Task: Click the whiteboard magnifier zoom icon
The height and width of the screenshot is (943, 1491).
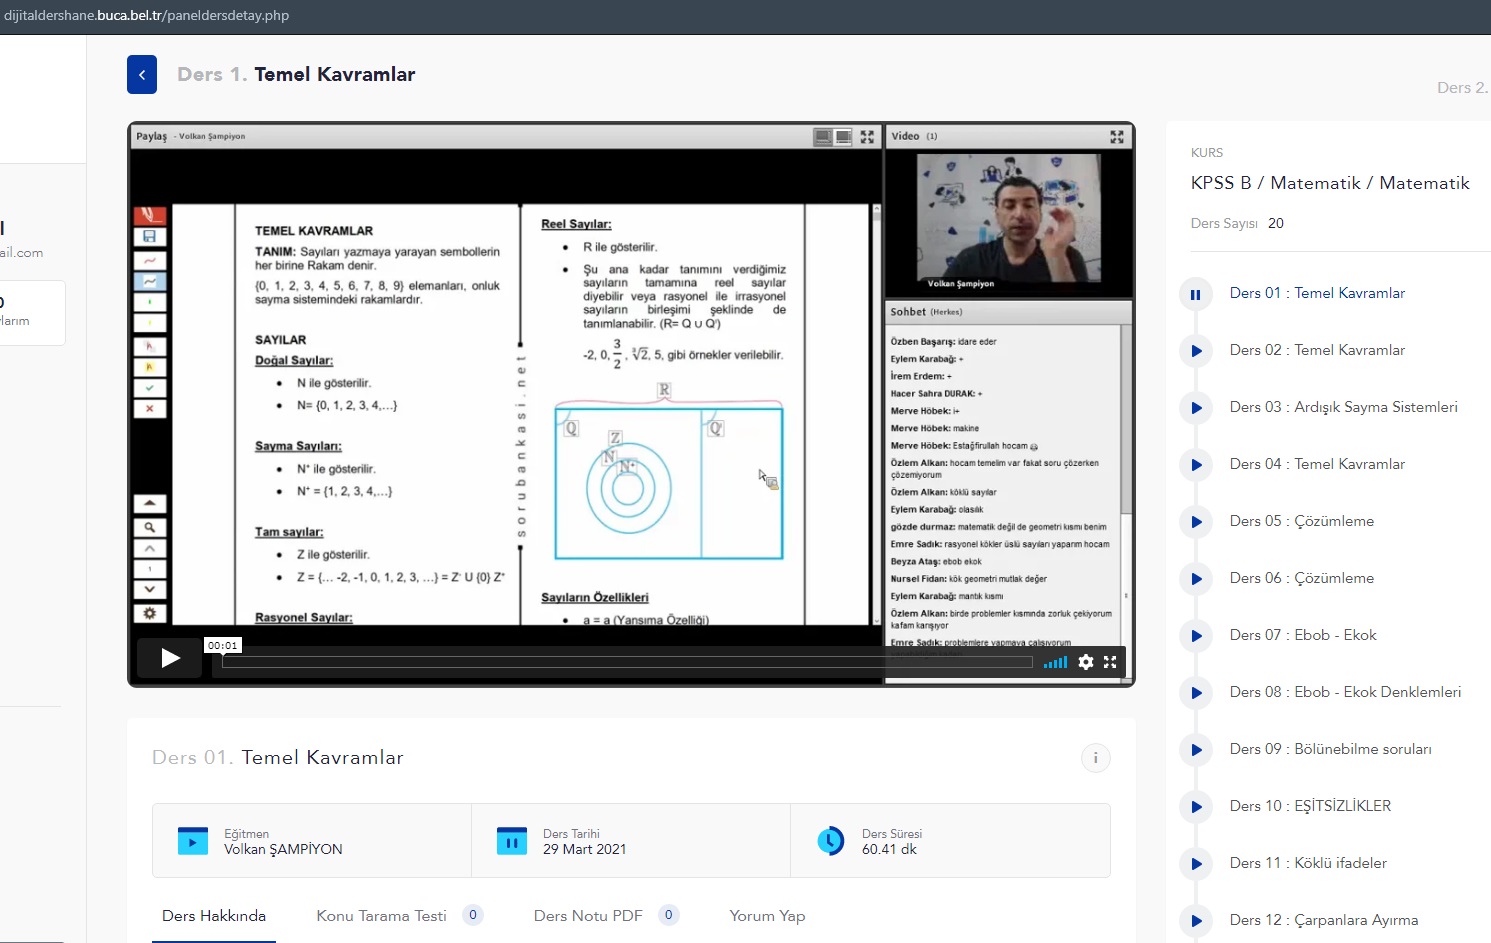Action: 150,527
